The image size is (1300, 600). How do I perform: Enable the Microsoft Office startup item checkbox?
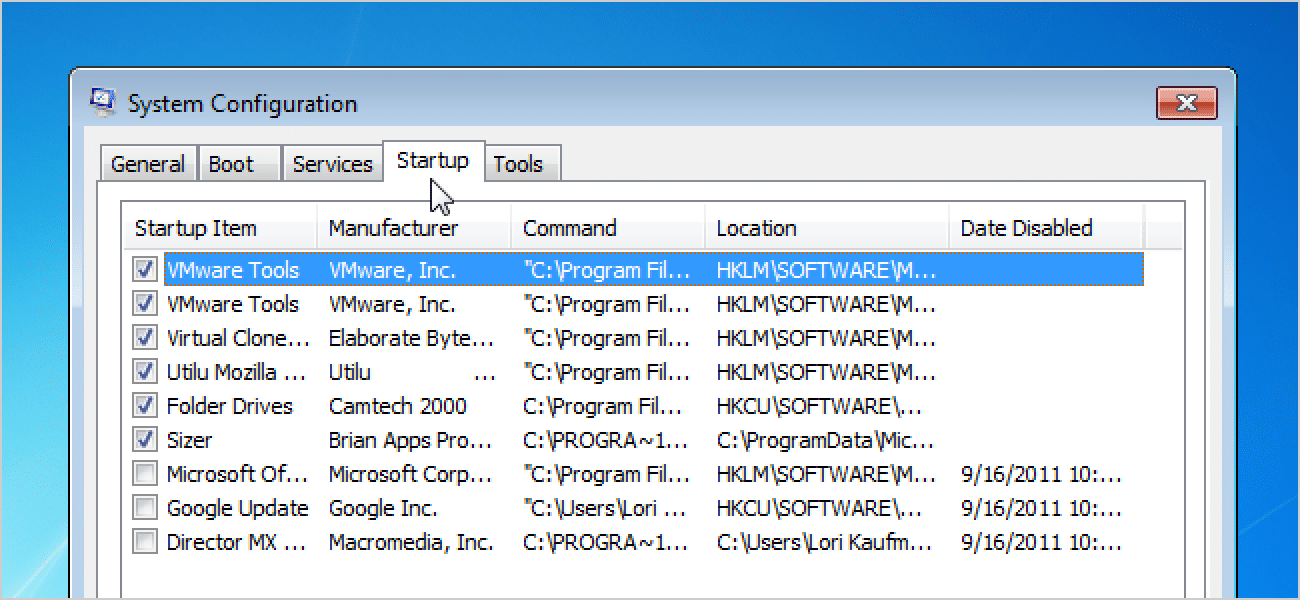pyautogui.click(x=146, y=474)
